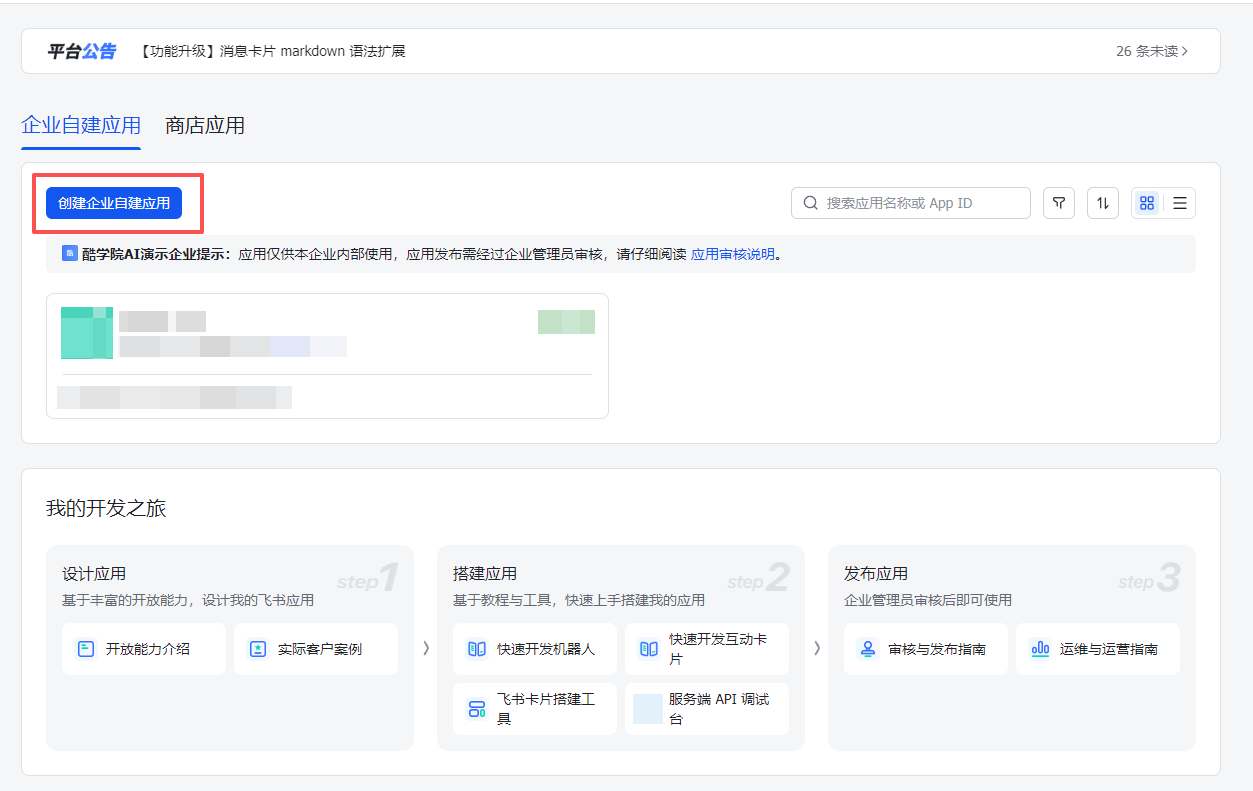Open 实际客户案例 card
This screenshot has height=791, width=1253.
click(x=316, y=649)
